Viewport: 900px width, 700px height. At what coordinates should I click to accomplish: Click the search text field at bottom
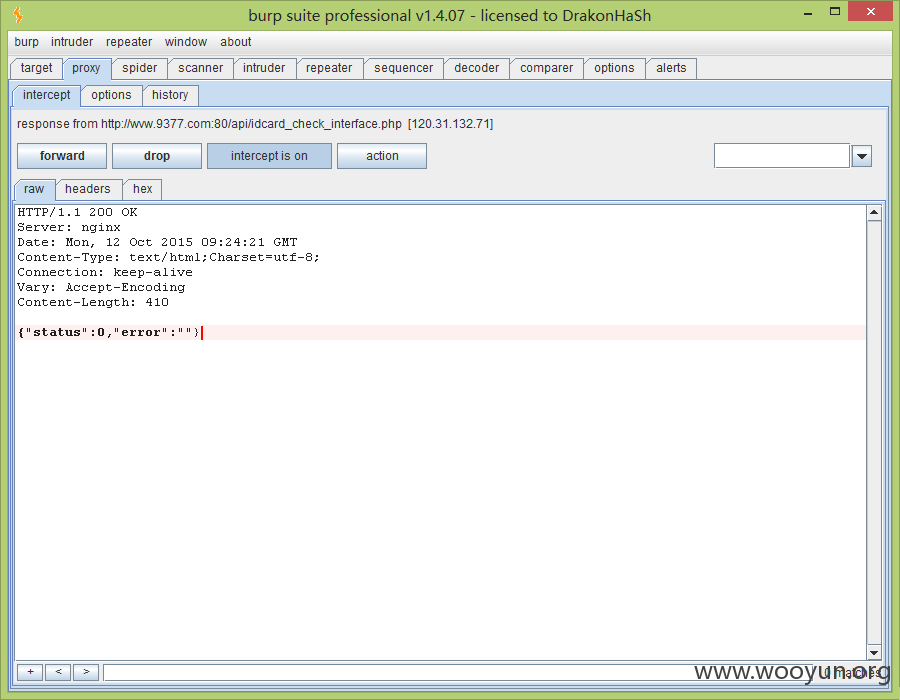pos(459,672)
